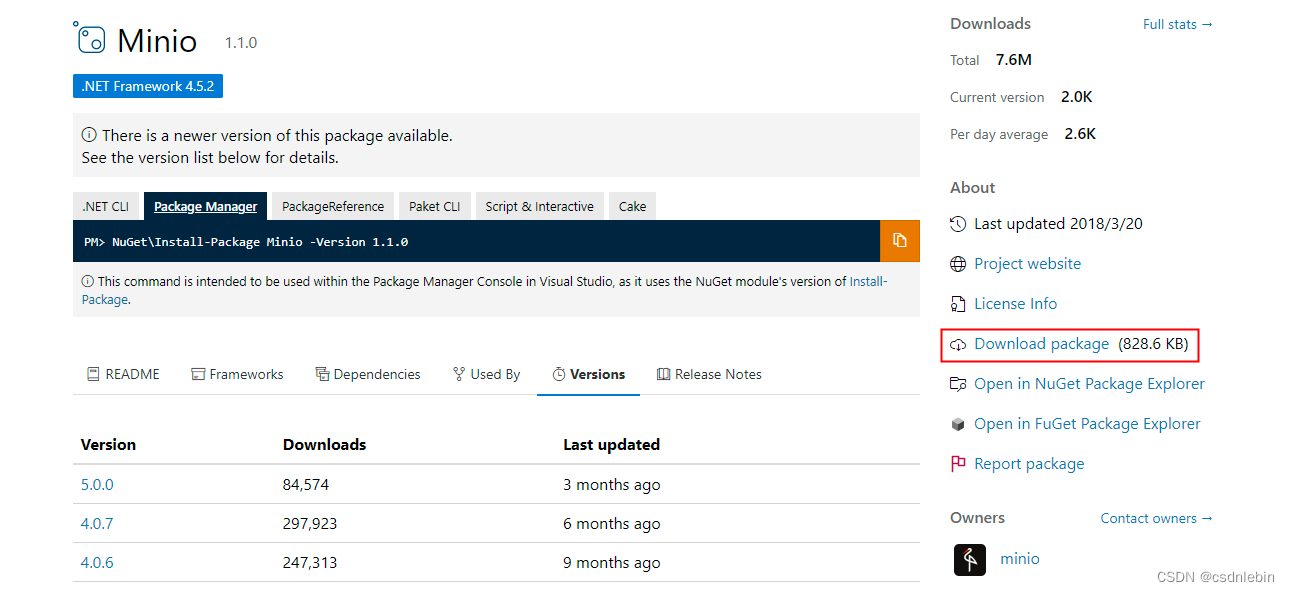Screen dimensions: 1290x592
Task: Open version 4.0.7 link
Action: pyautogui.click(x=97, y=523)
